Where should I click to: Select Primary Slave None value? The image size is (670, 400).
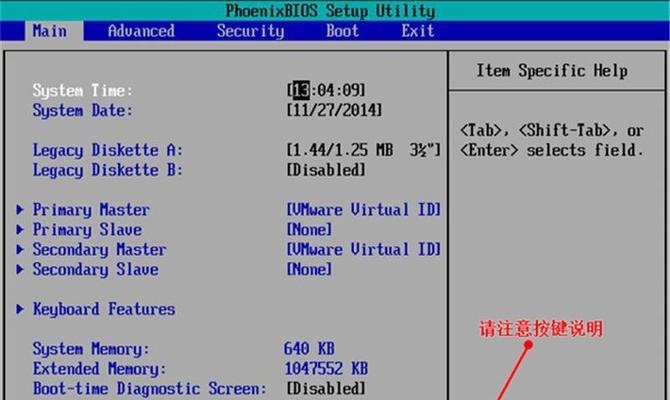pos(309,229)
